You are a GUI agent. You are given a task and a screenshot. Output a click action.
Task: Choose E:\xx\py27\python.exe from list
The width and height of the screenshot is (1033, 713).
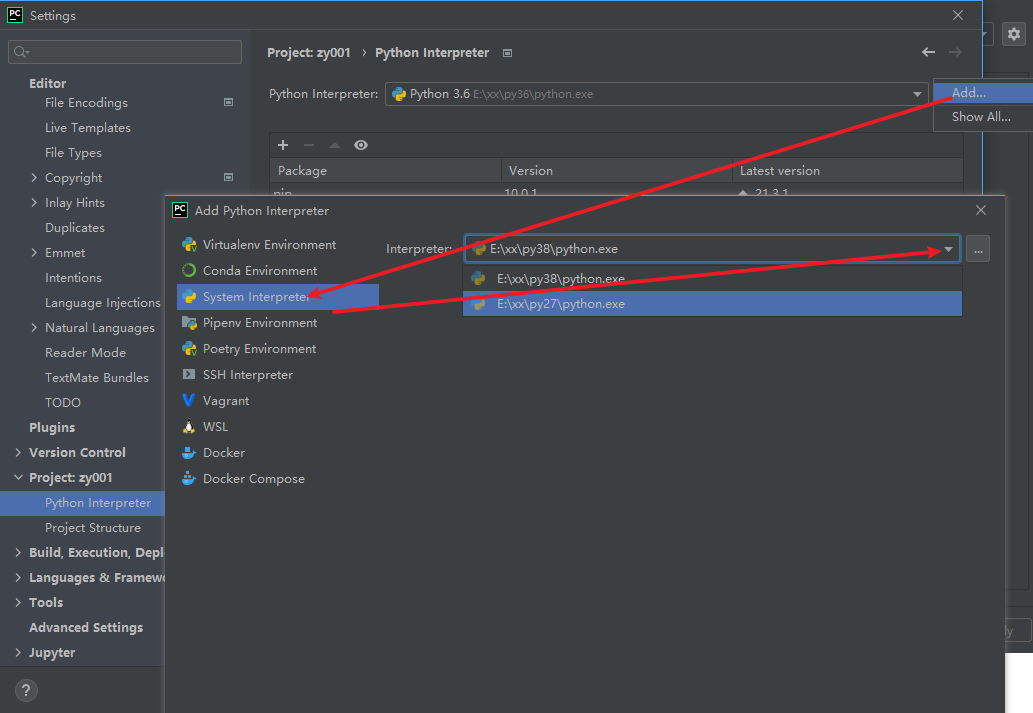[712, 304]
